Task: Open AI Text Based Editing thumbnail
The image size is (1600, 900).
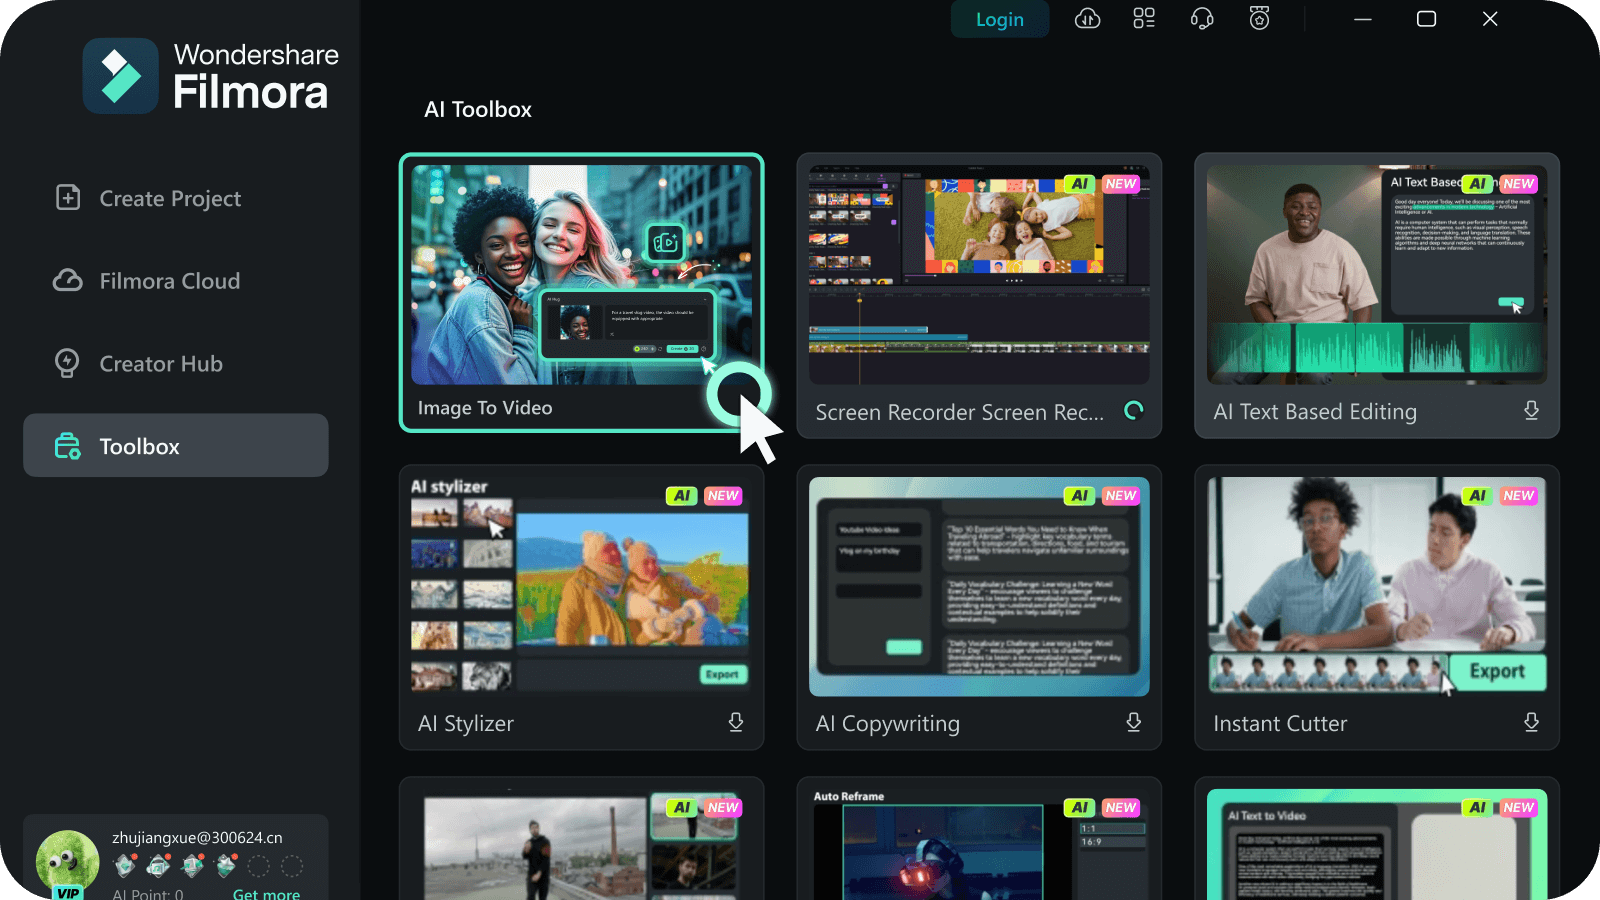Action: point(1377,274)
